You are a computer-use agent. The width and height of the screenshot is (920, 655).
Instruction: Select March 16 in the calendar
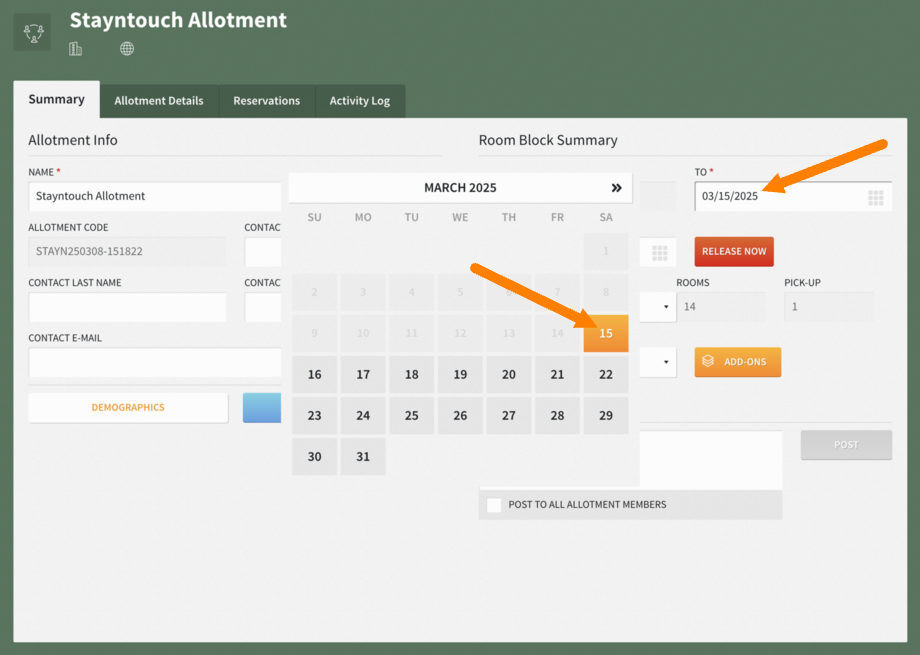314,374
